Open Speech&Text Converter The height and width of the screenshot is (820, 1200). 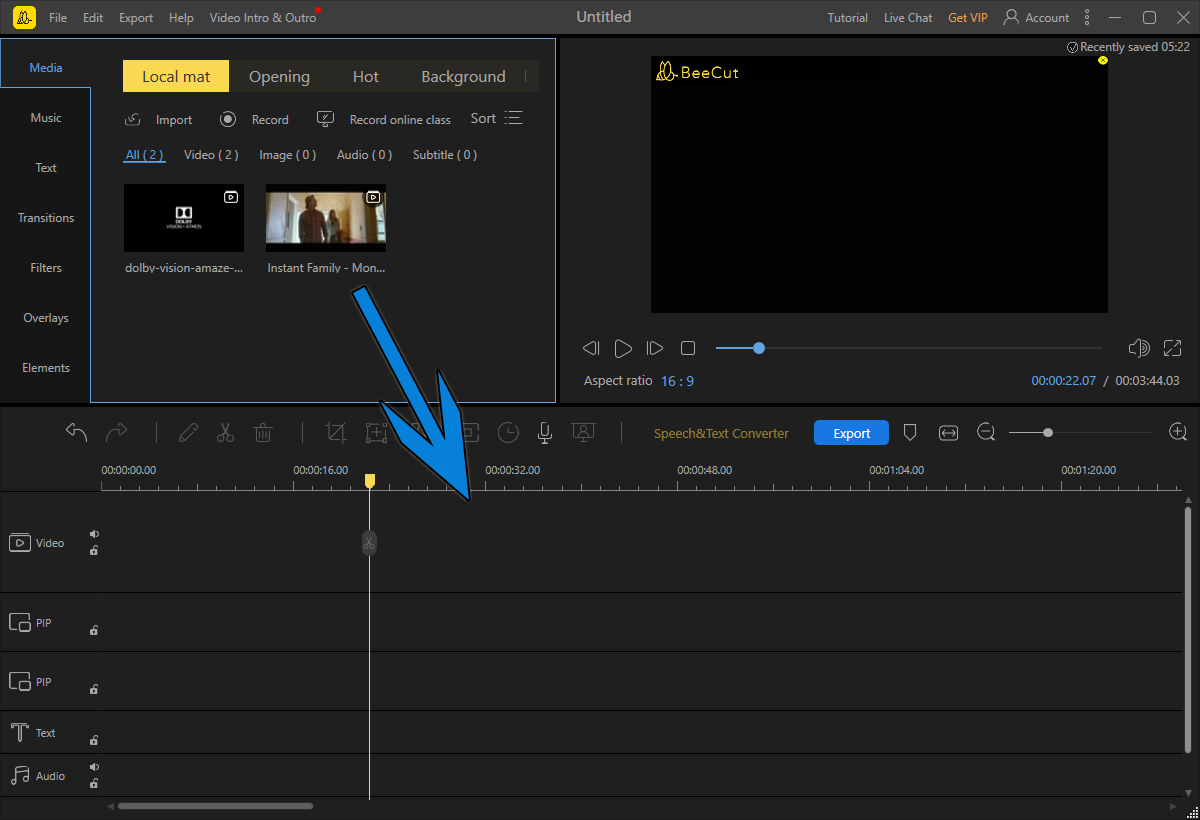[x=721, y=433]
